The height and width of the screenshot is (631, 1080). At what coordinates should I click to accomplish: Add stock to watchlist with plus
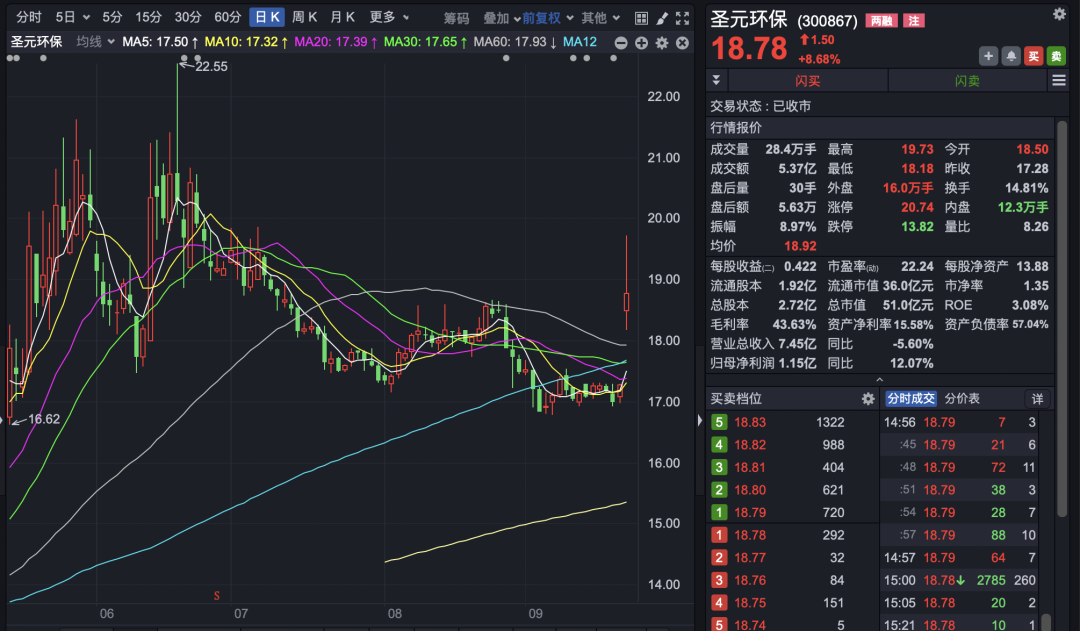(989, 57)
